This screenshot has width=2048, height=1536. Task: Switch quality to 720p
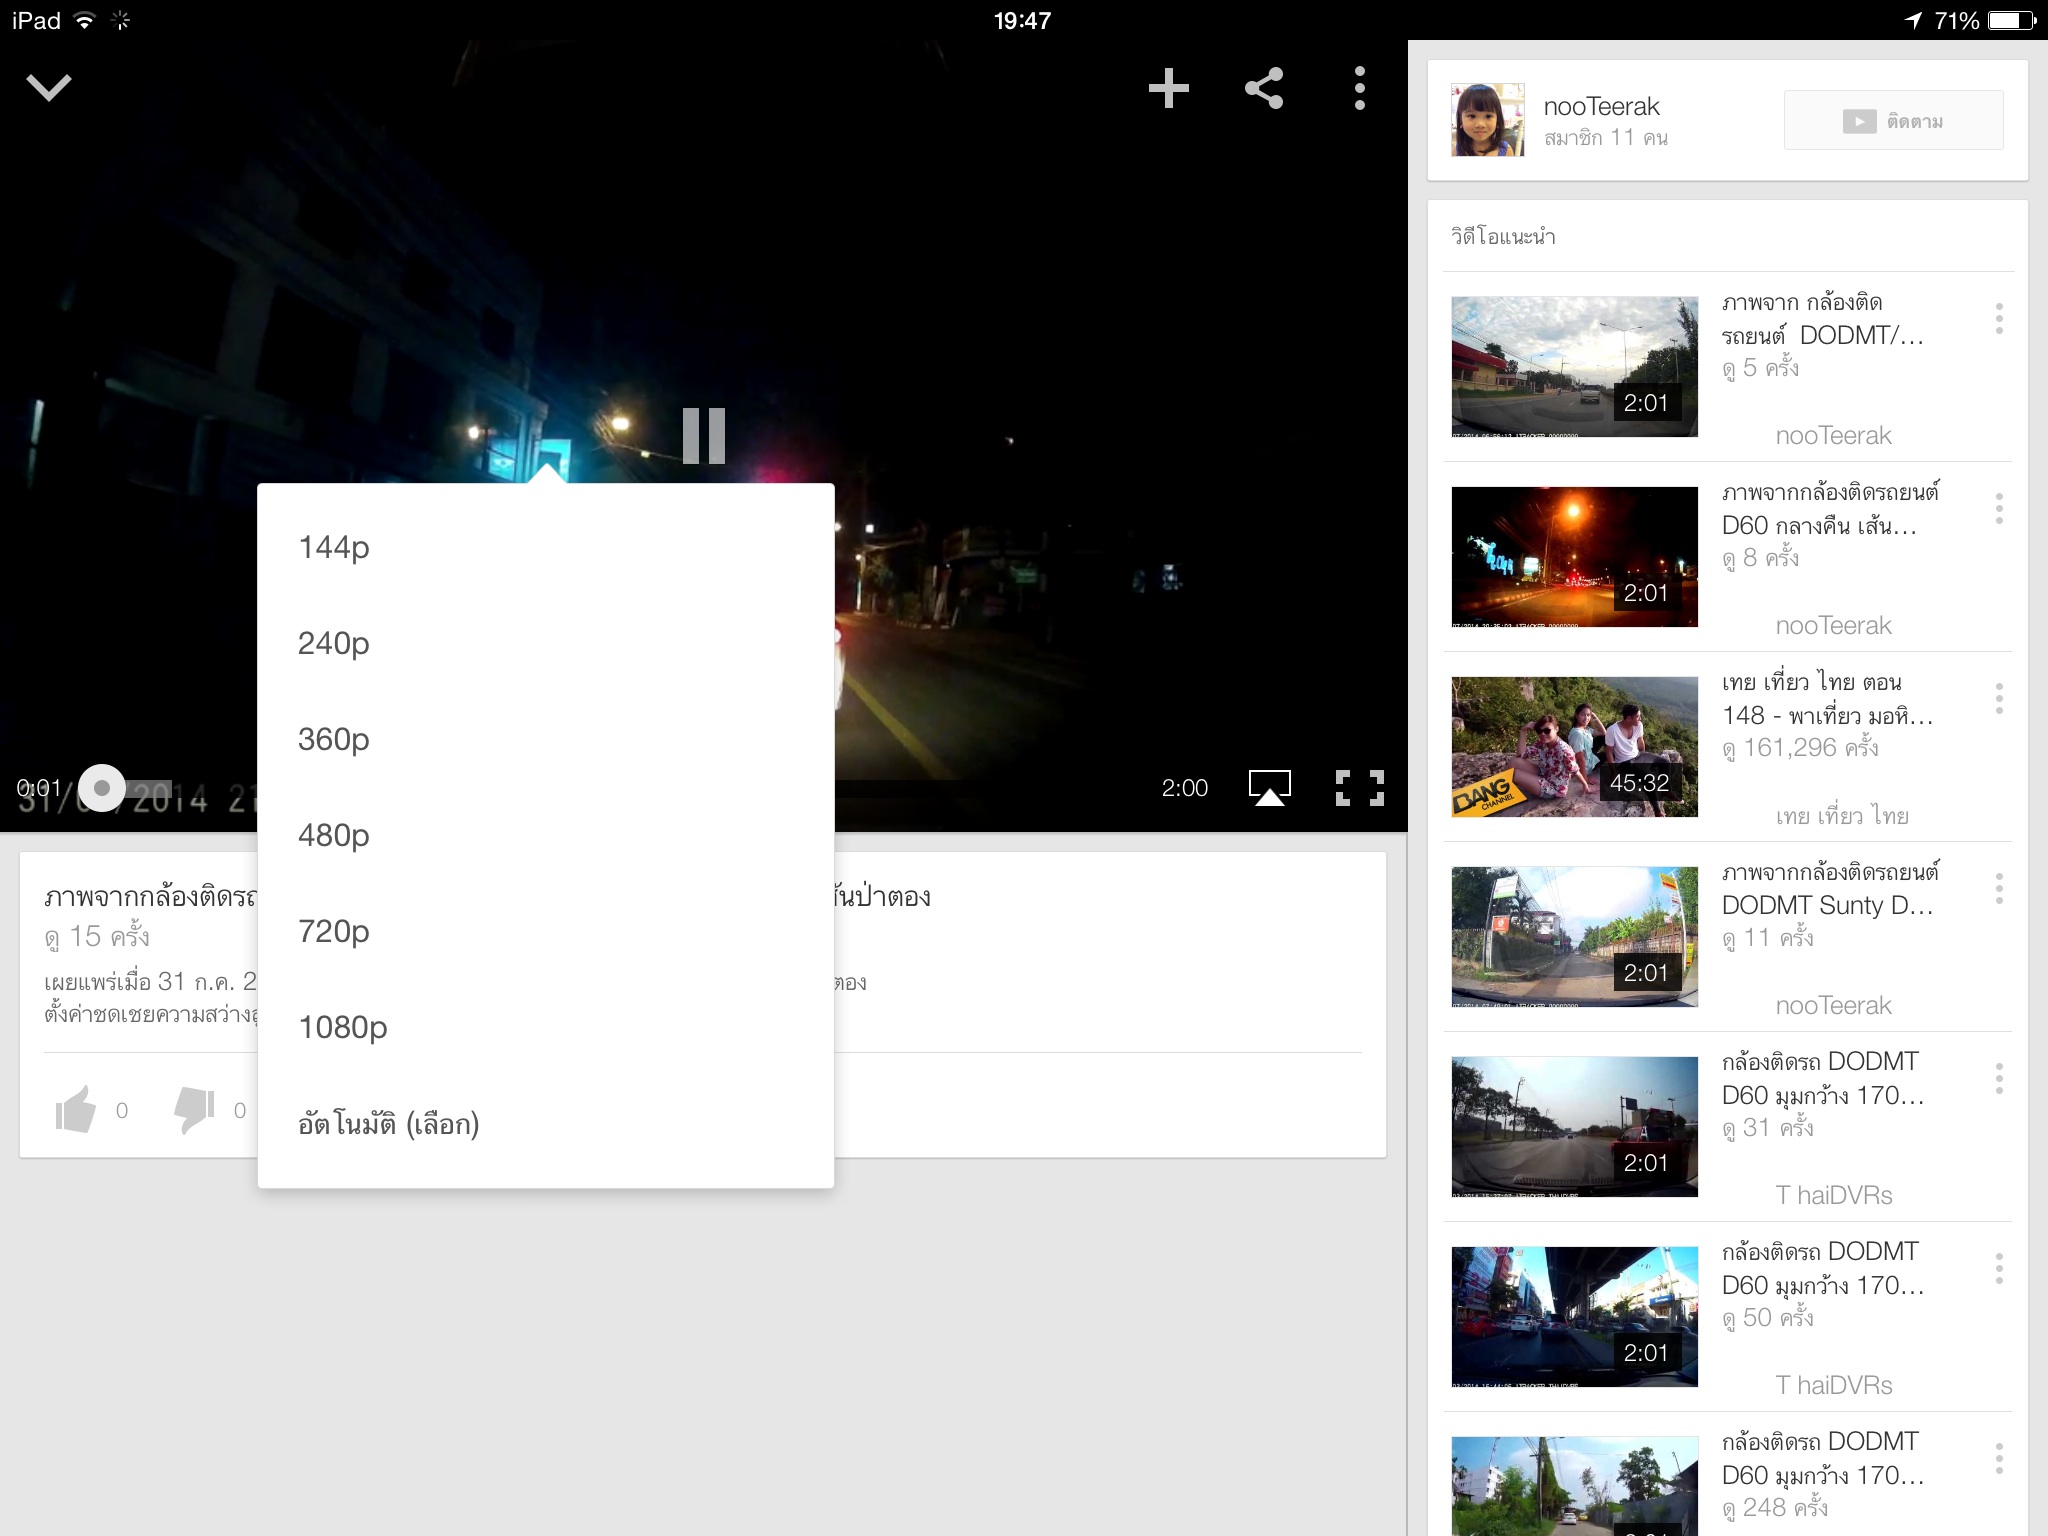pos(334,931)
